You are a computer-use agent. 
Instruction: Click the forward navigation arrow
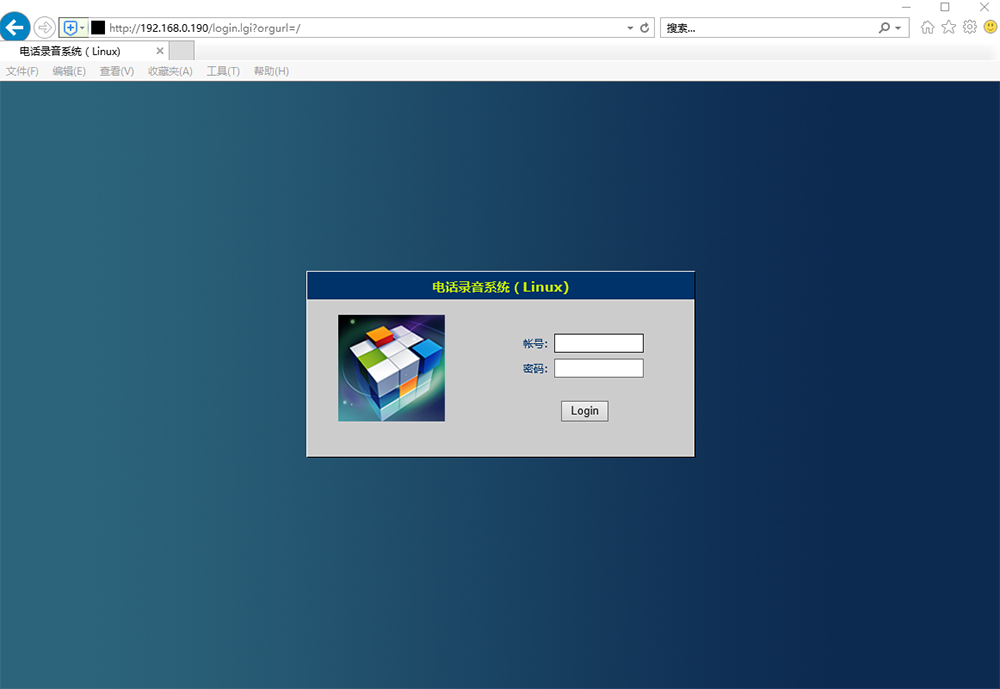(x=44, y=27)
